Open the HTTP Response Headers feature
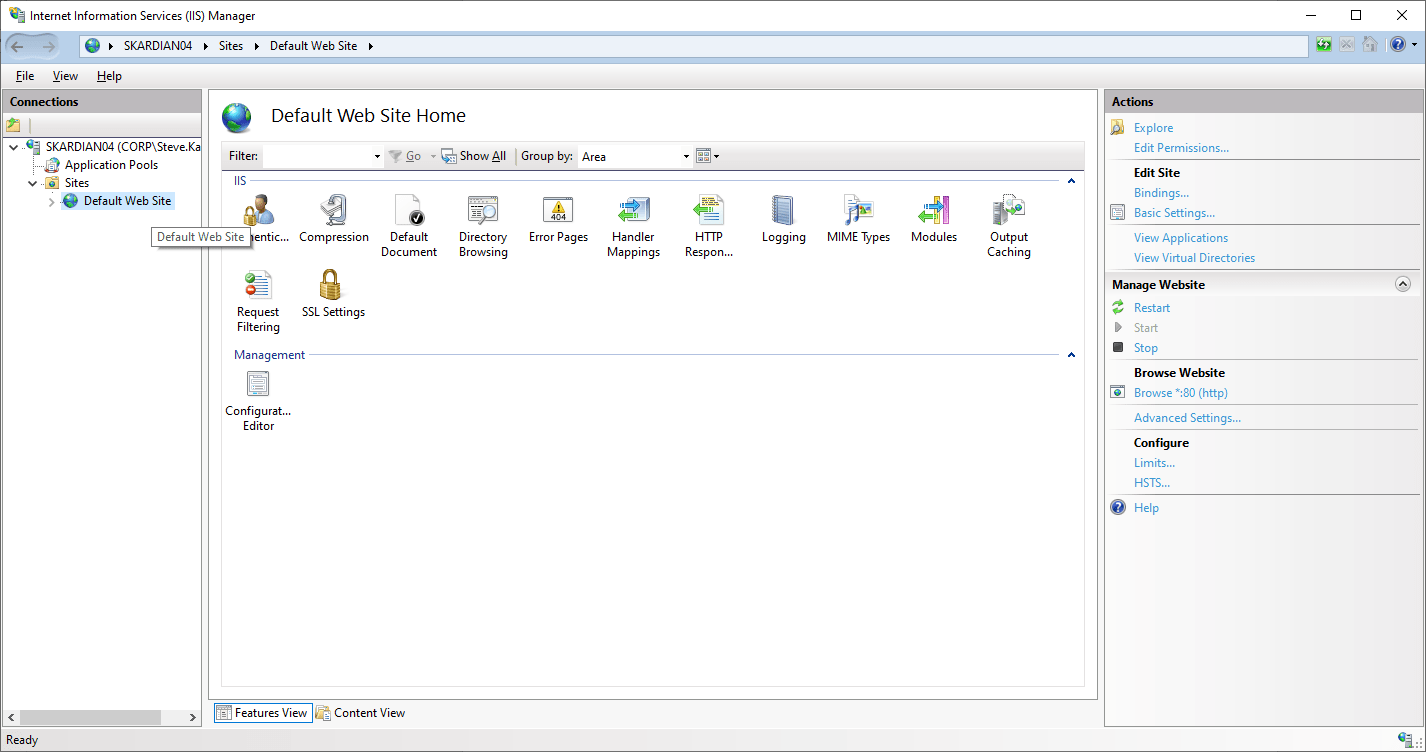1426x752 pixels. pos(708,226)
